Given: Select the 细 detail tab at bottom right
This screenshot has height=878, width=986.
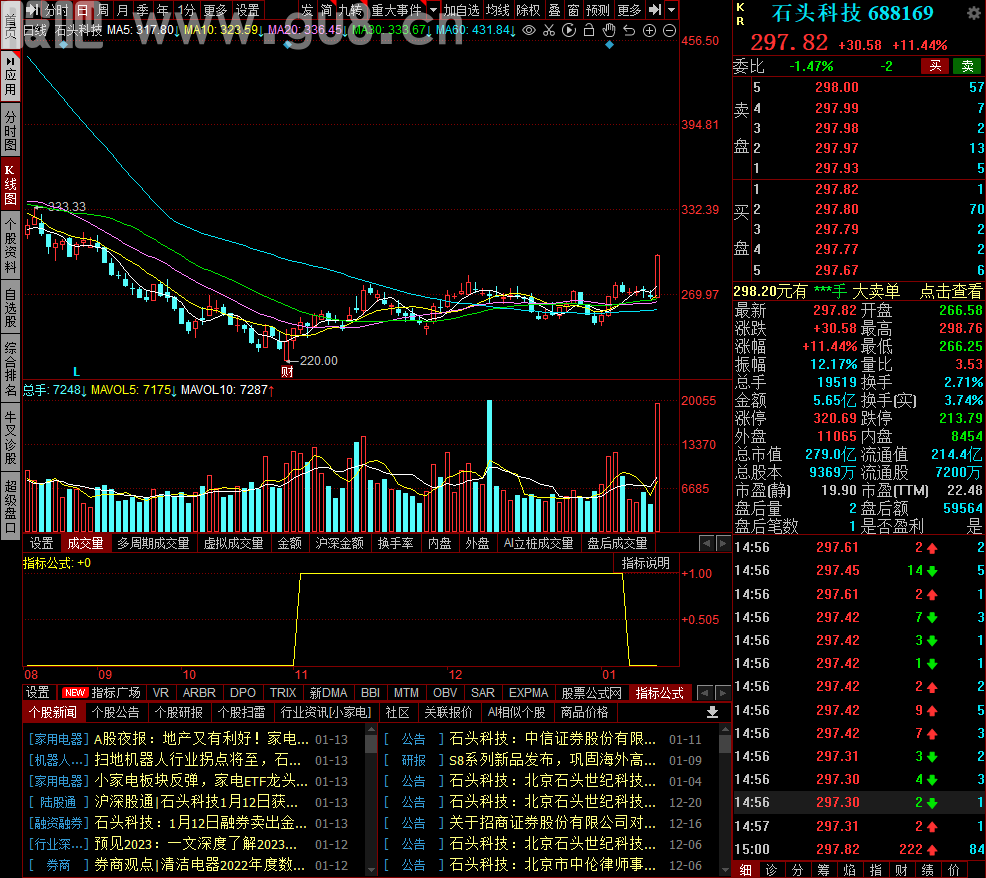Looking at the screenshot, I should click(x=746, y=869).
